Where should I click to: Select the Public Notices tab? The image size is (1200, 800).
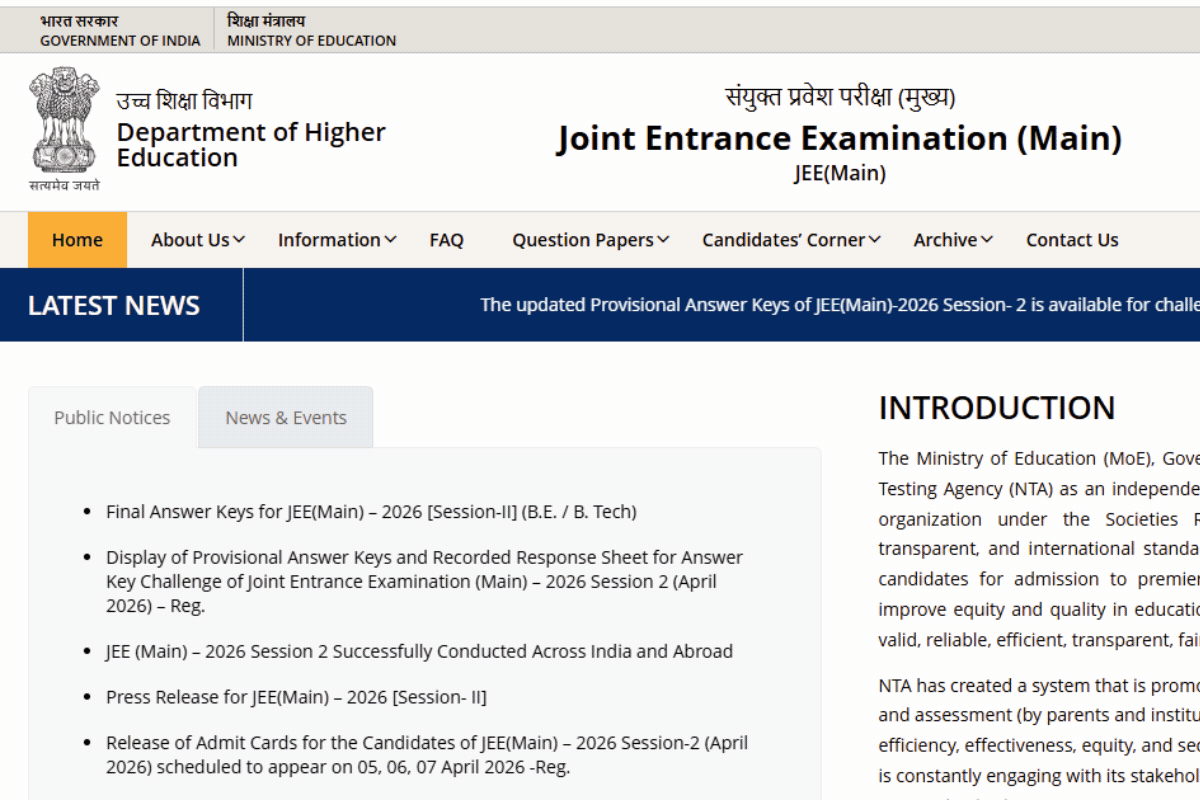point(112,418)
